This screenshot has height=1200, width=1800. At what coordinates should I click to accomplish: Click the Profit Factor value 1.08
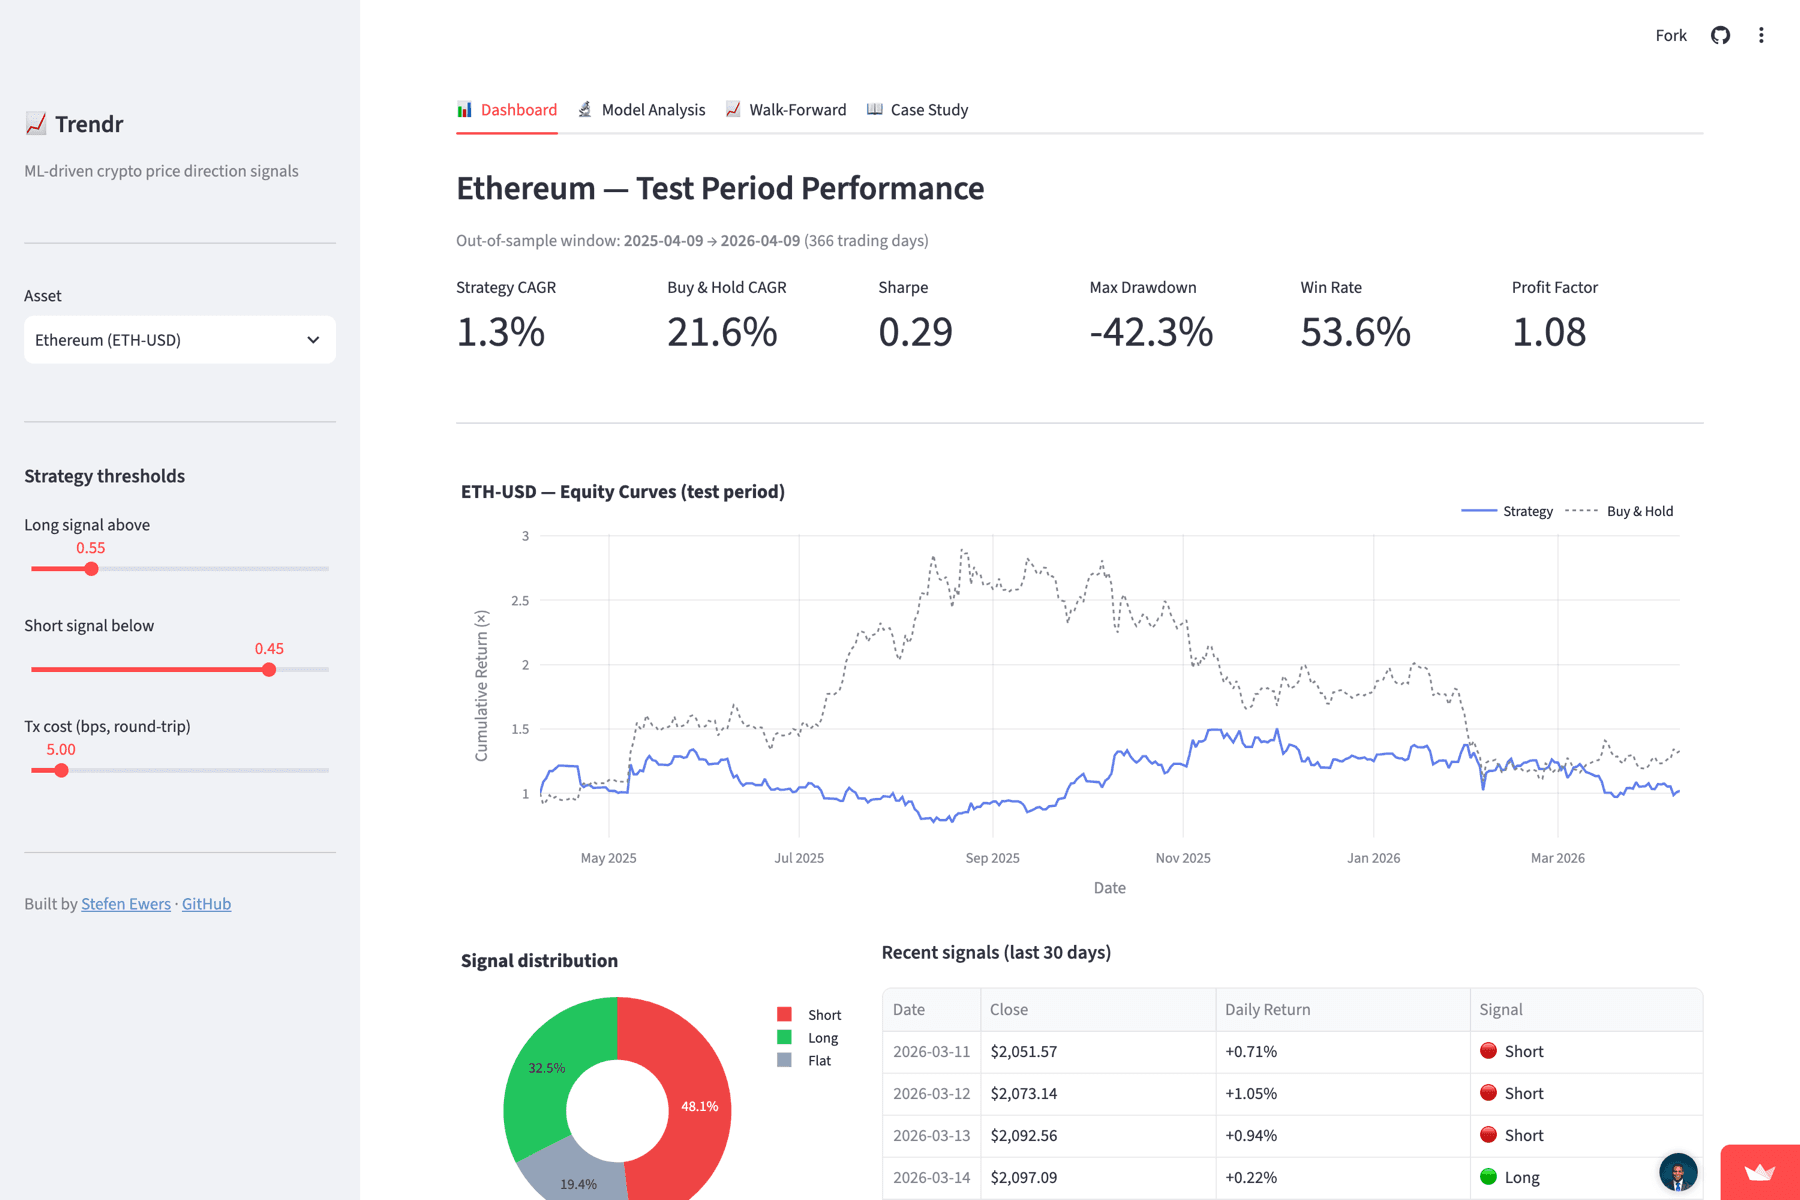[1549, 332]
